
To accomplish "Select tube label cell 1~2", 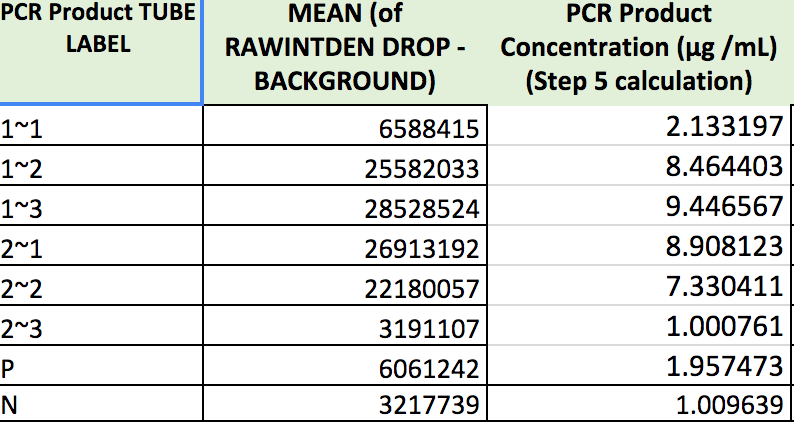I will point(100,168).
